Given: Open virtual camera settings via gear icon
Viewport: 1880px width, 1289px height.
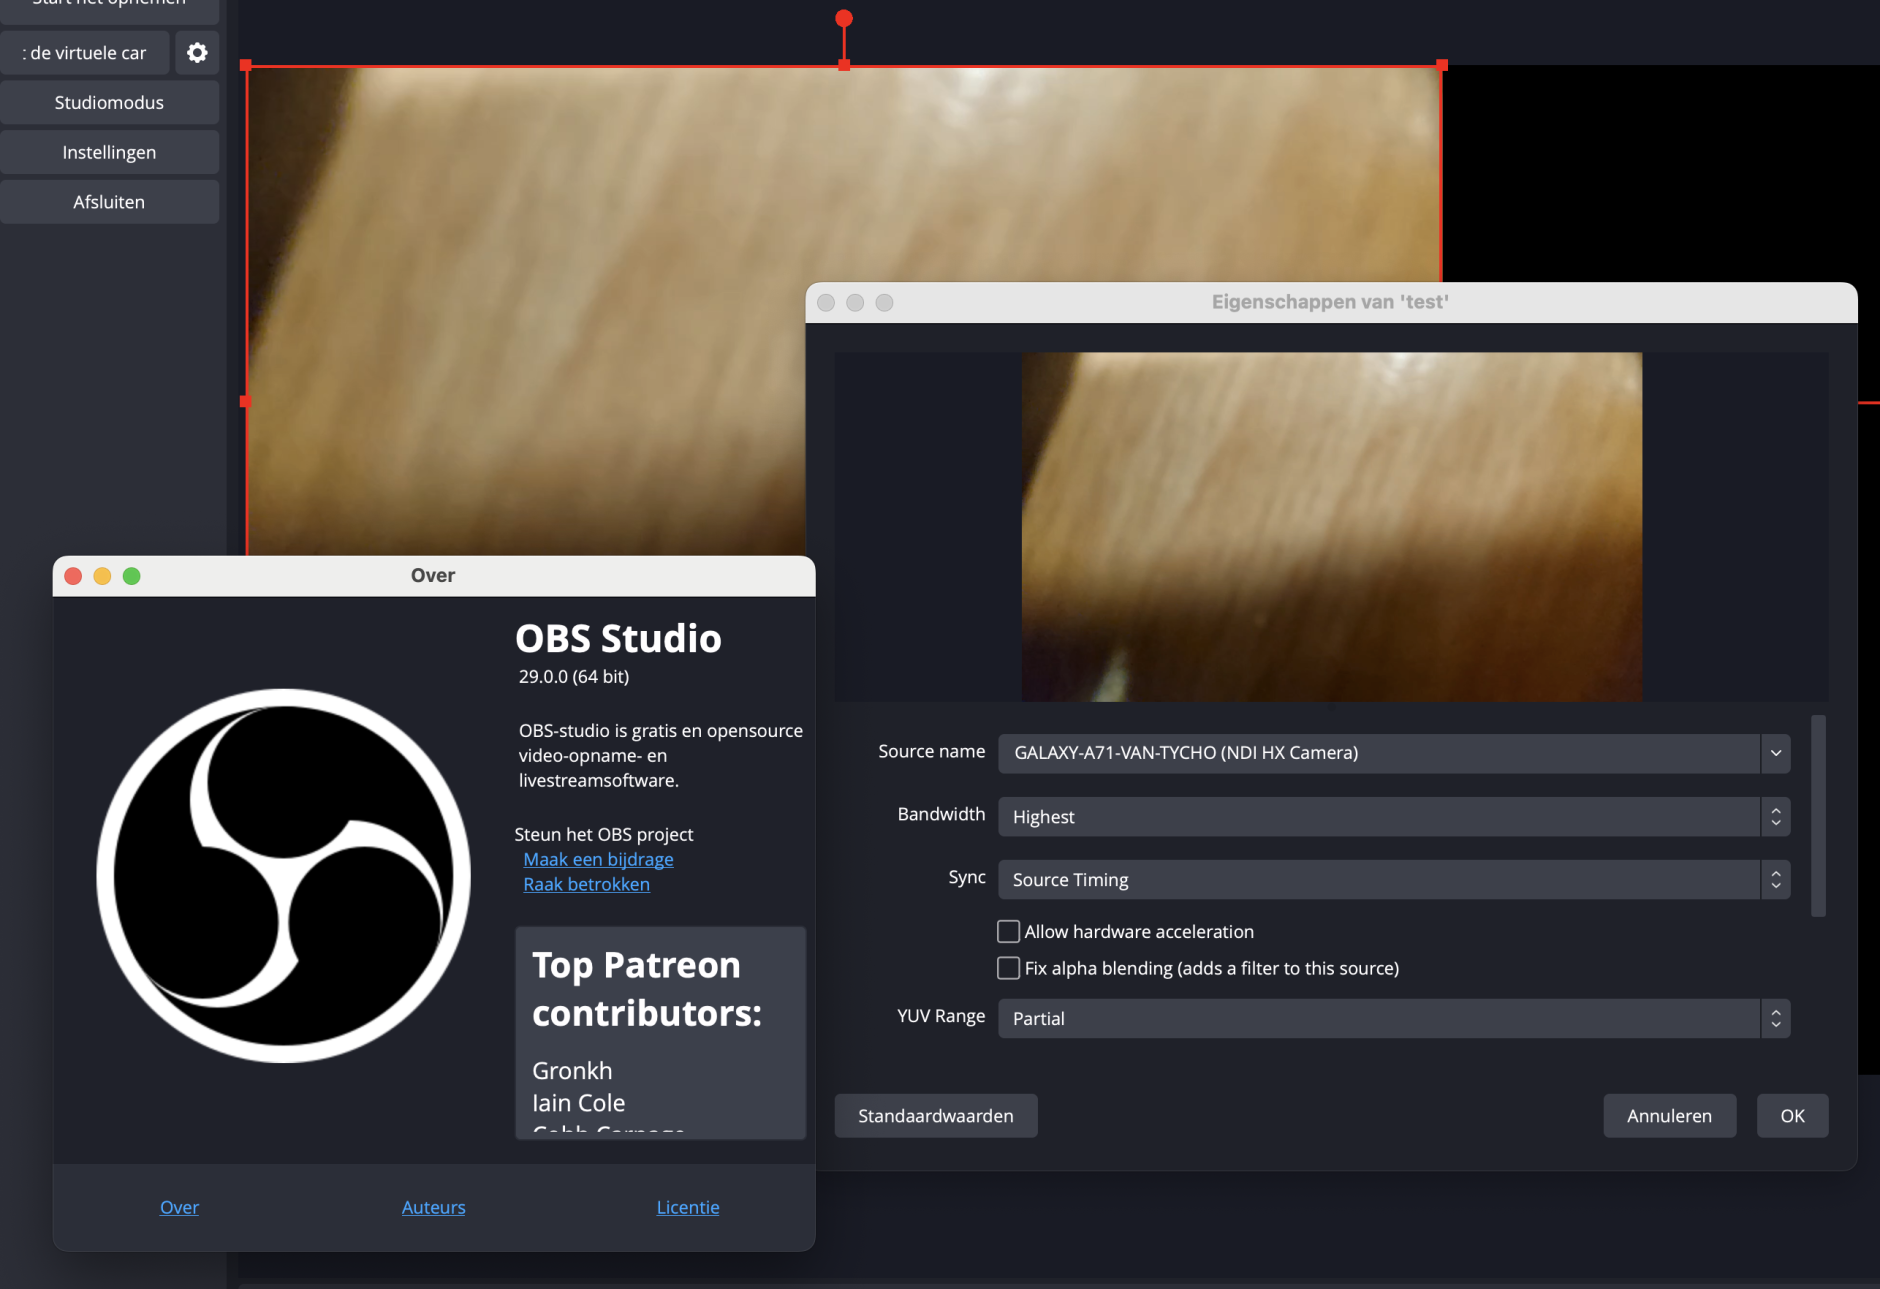Looking at the screenshot, I should tap(197, 52).
